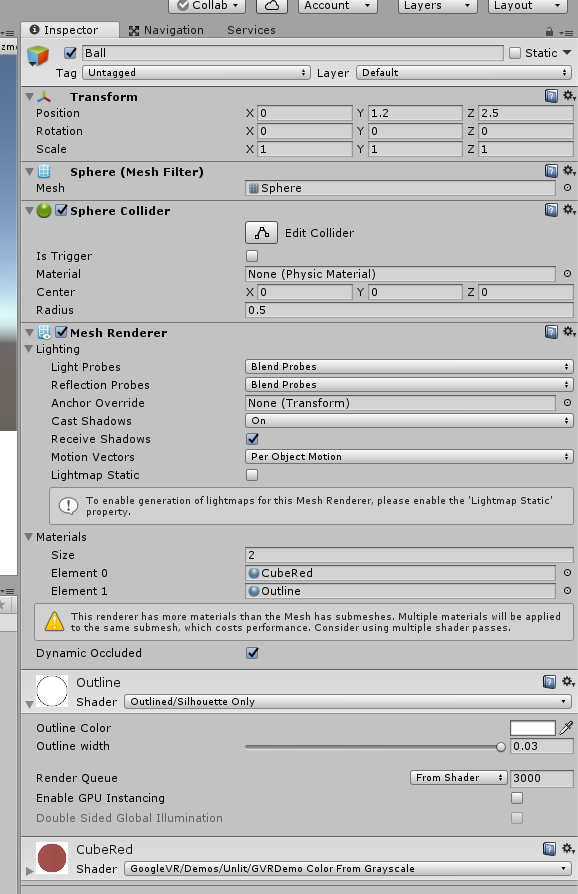Switch to the Services tab

coord(251,30)
